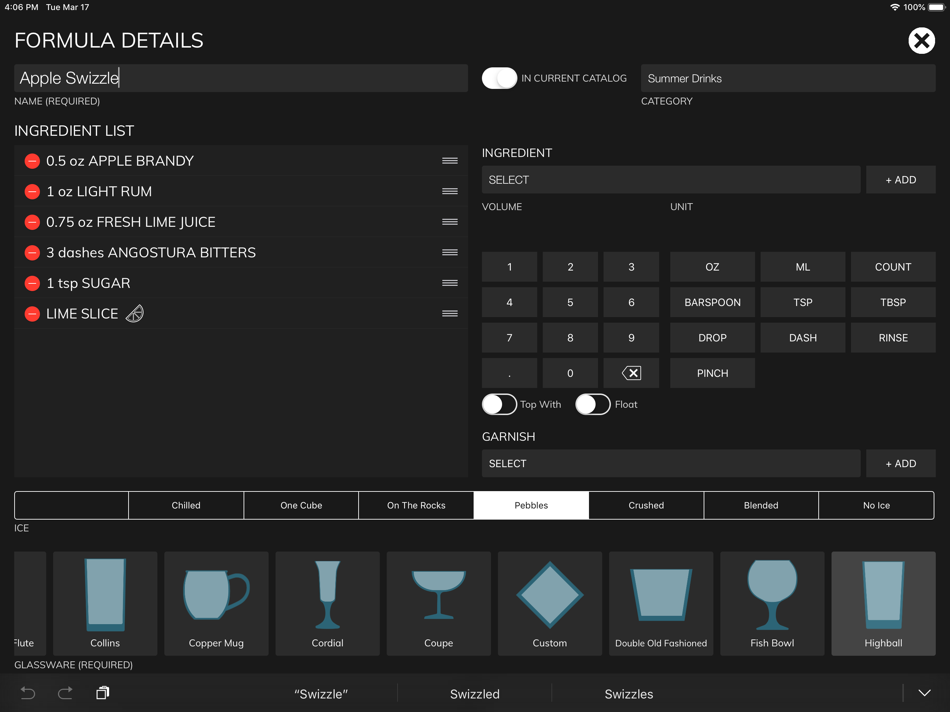Remove the Apple Brandy ingredient with red minus

[32, 161]
